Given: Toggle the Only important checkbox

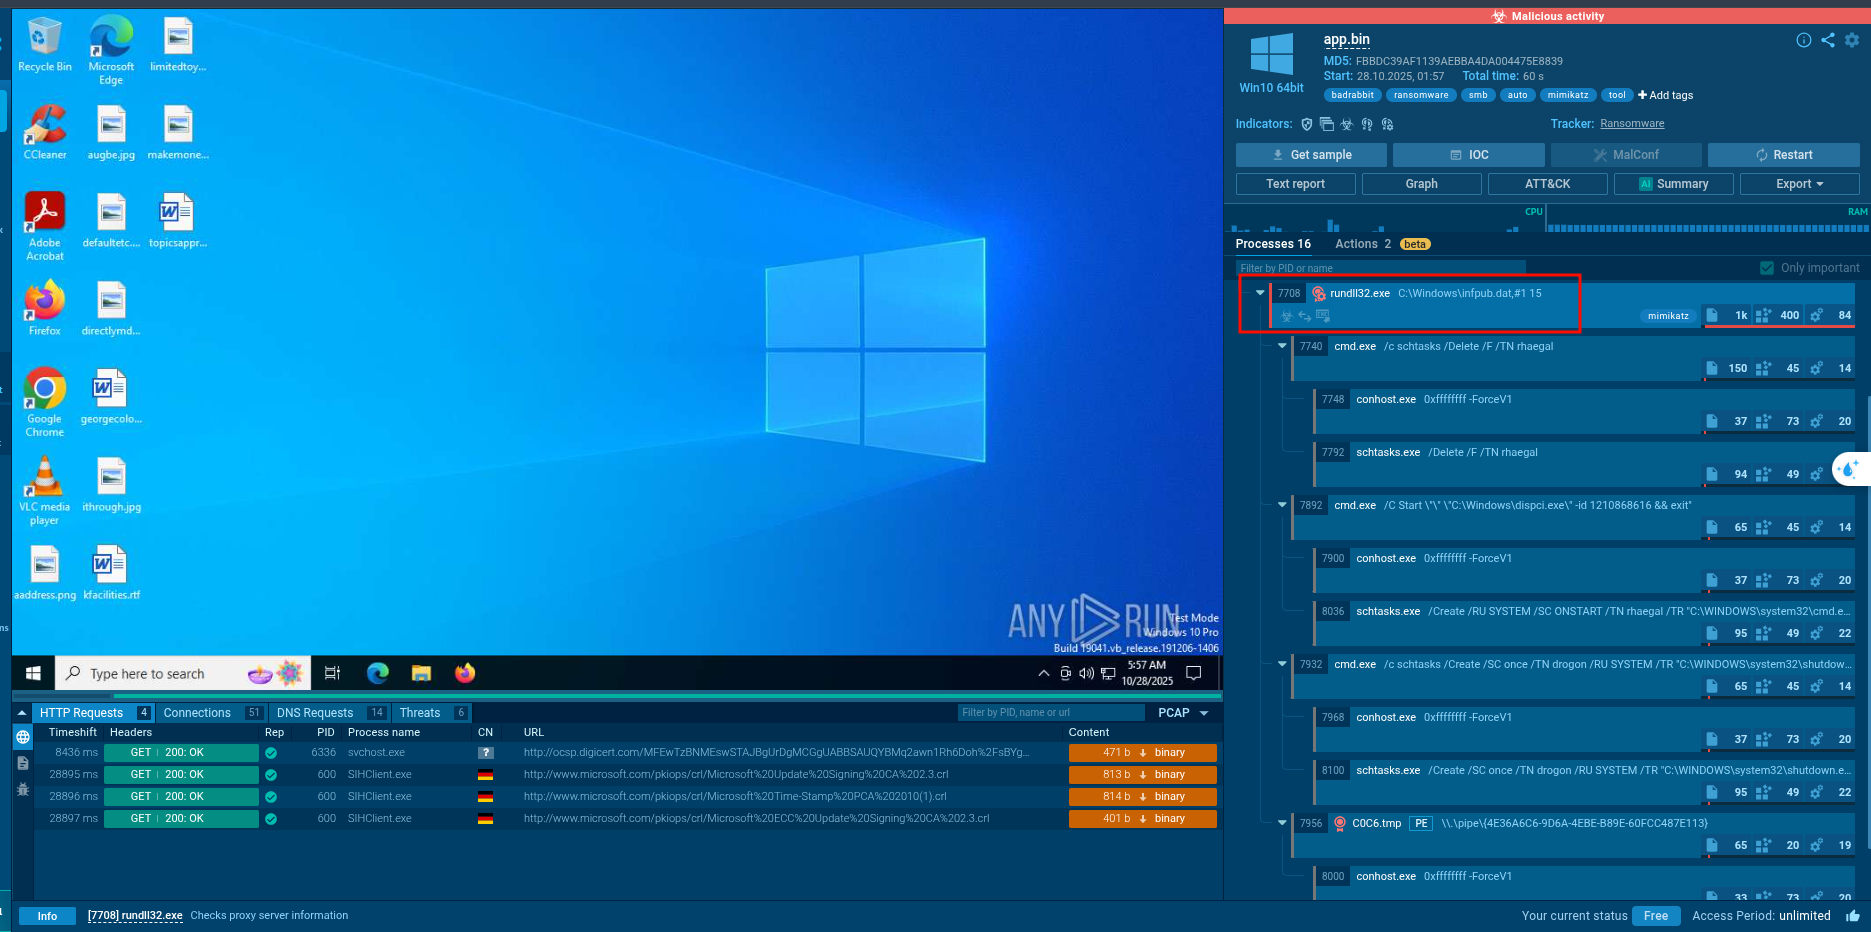Looking at the screenshot, I should [1767, 268].
